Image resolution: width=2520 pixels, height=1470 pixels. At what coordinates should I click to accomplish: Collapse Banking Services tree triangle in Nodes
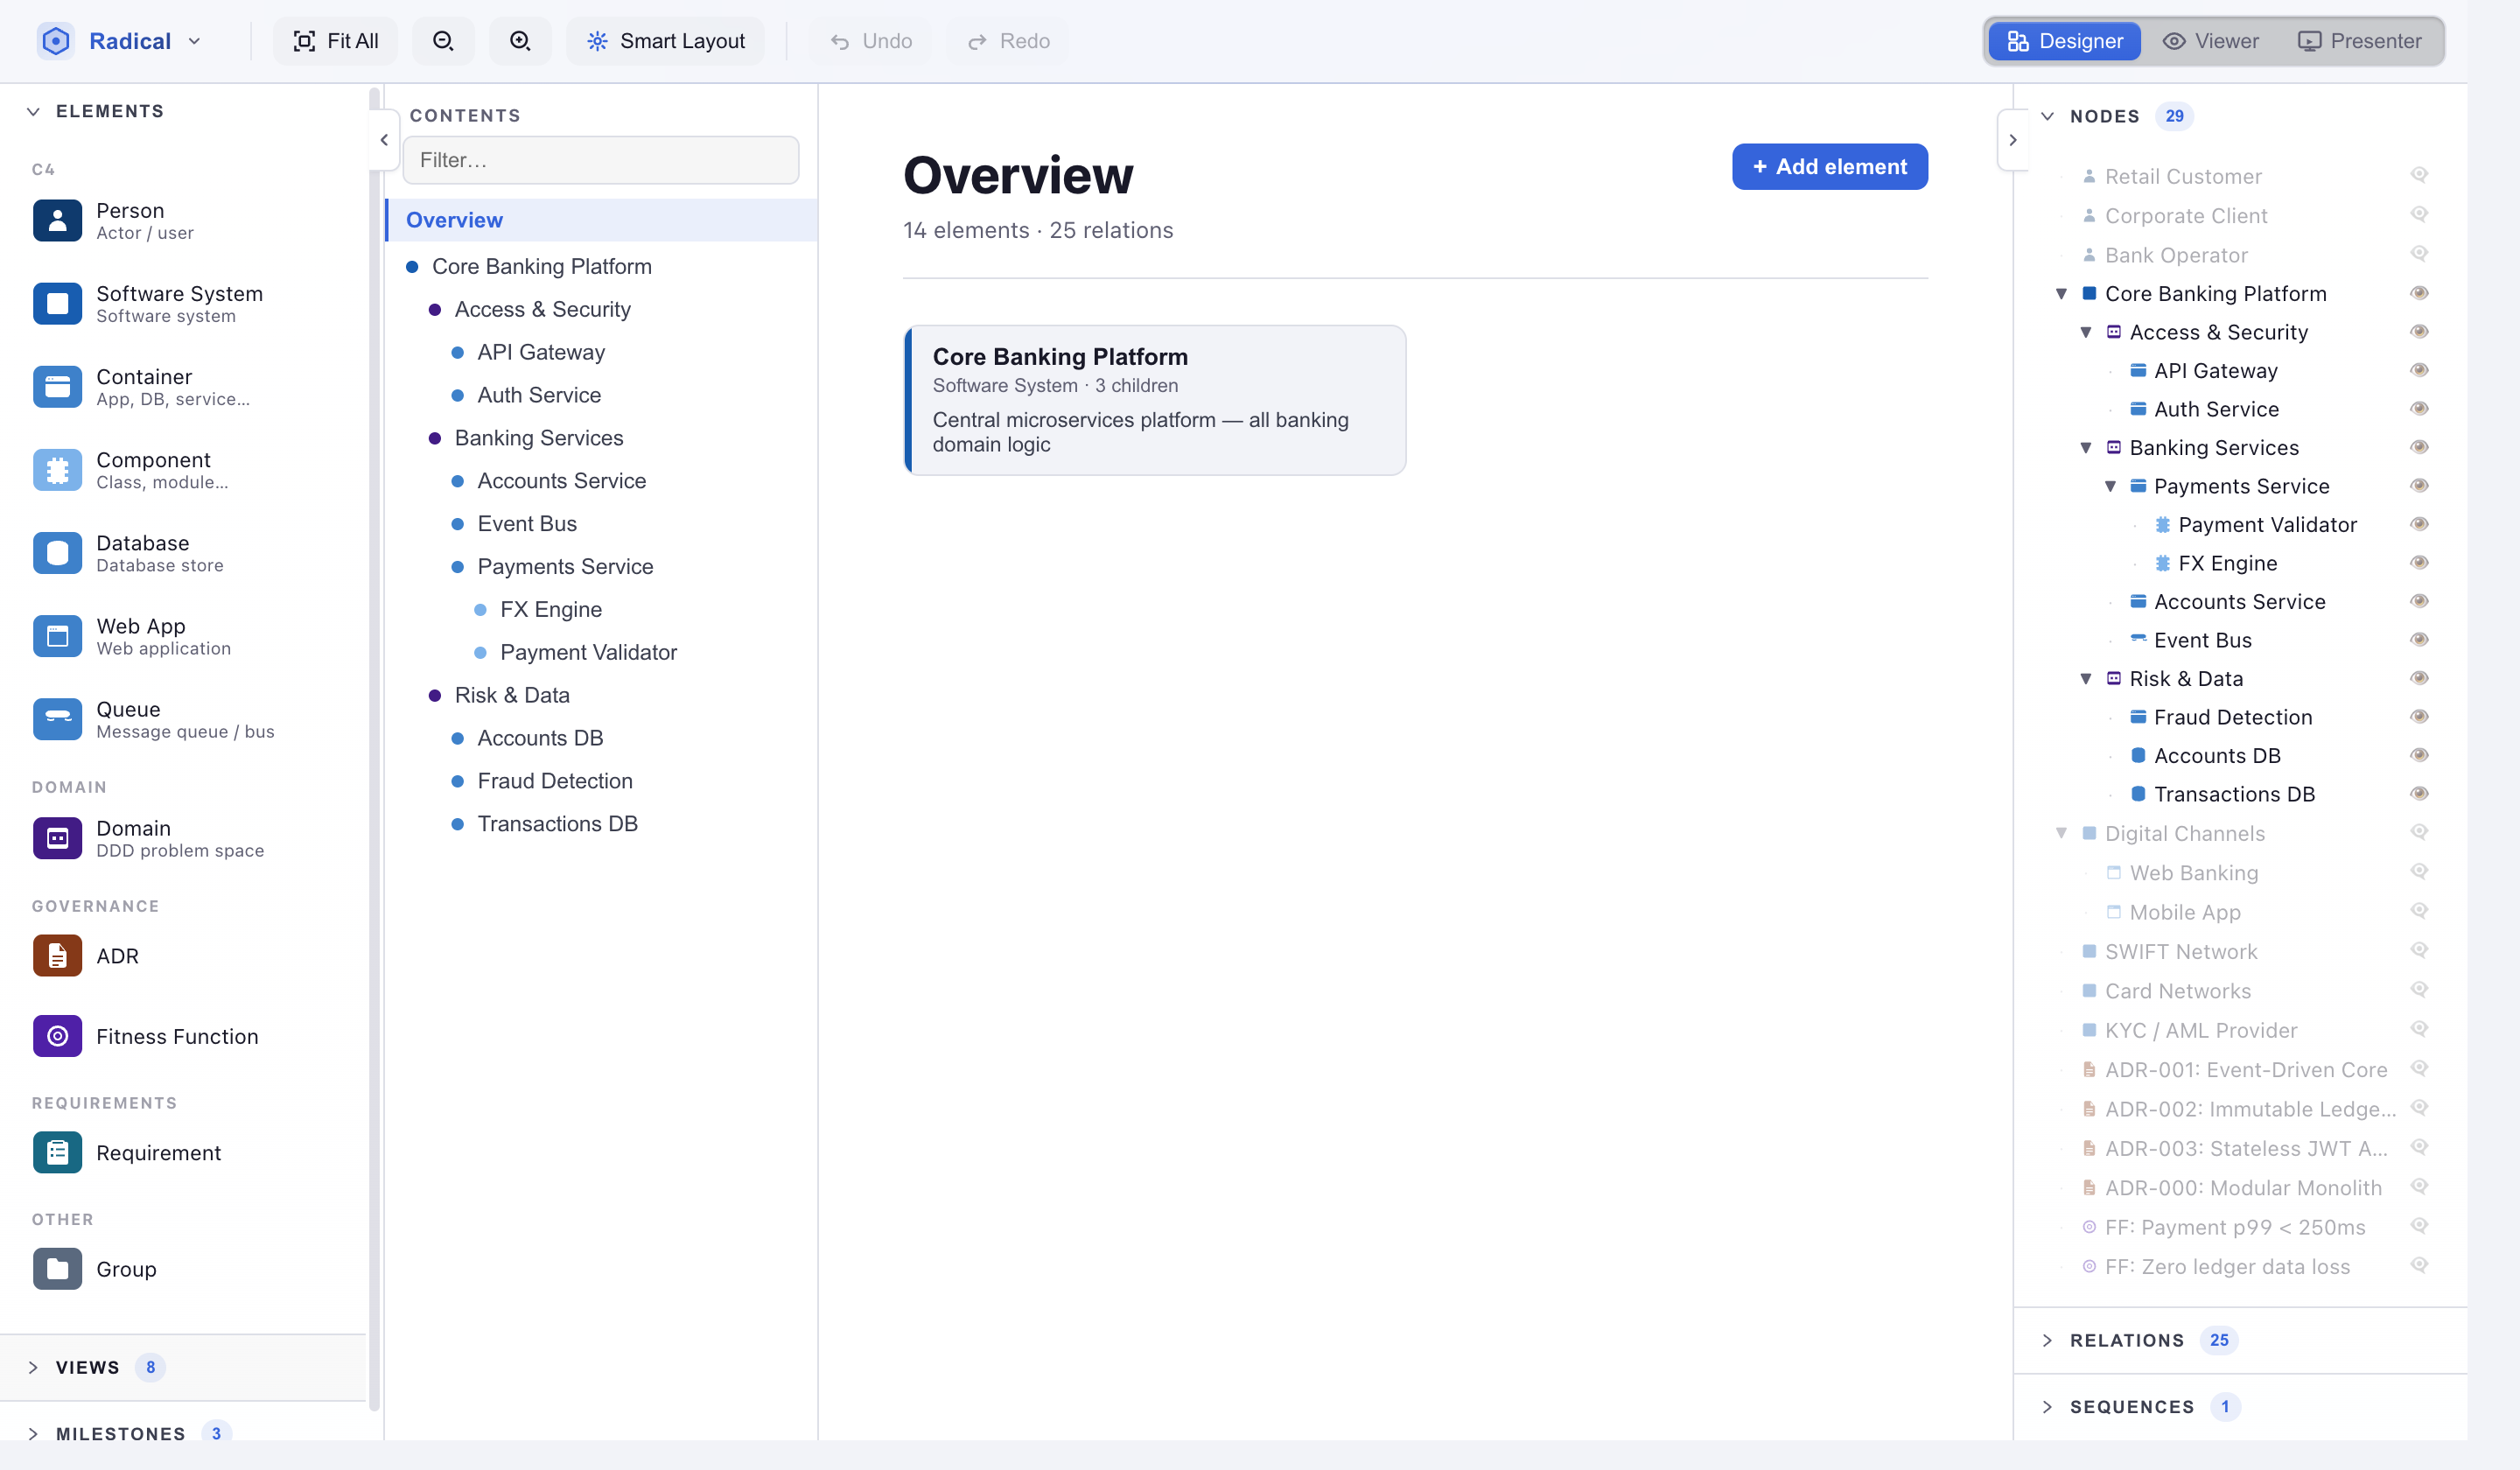2086,448
